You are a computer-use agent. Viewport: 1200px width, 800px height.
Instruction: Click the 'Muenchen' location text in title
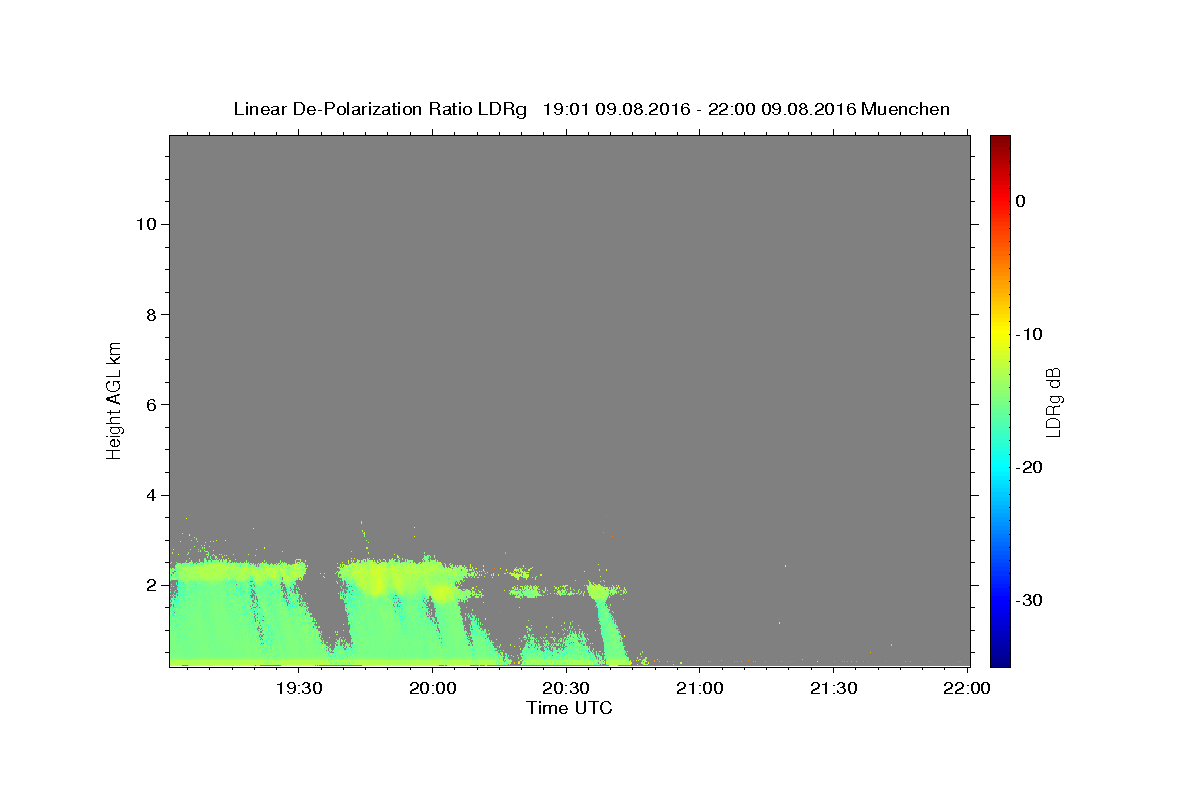tap(905, 109)
